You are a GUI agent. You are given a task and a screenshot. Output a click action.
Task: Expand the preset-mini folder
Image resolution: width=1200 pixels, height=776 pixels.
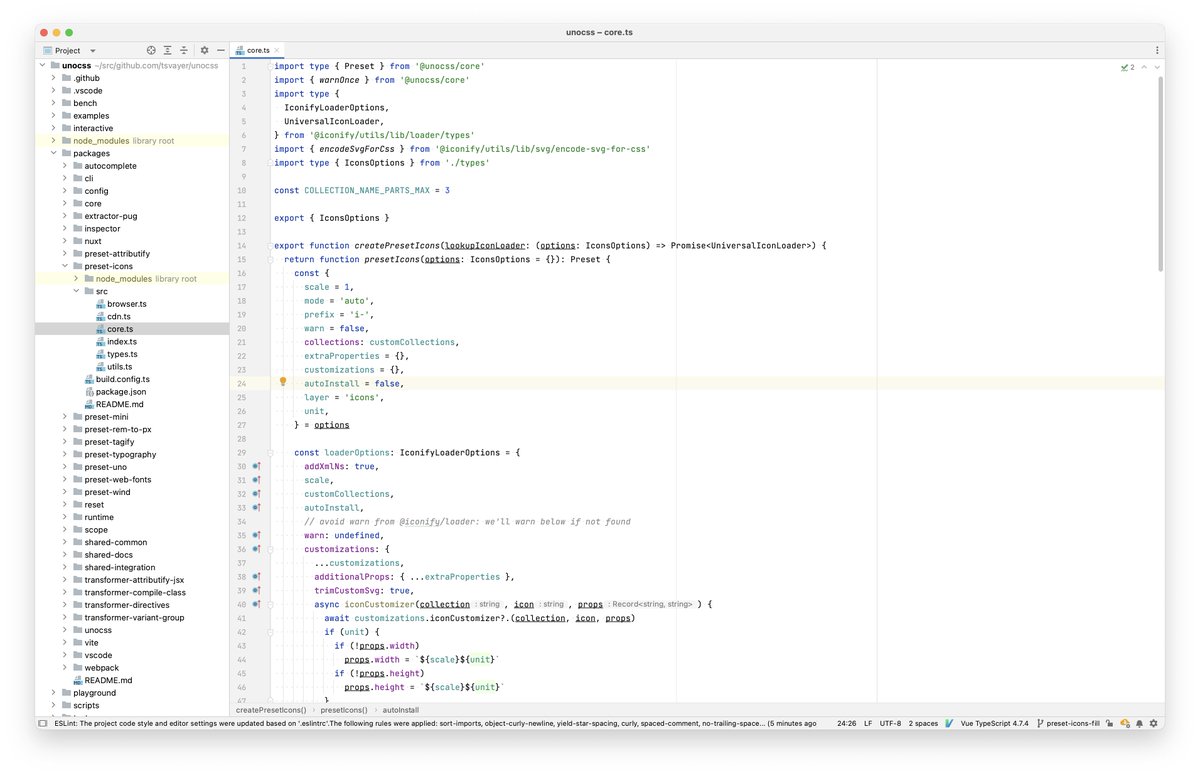click(x=65, y=417)
